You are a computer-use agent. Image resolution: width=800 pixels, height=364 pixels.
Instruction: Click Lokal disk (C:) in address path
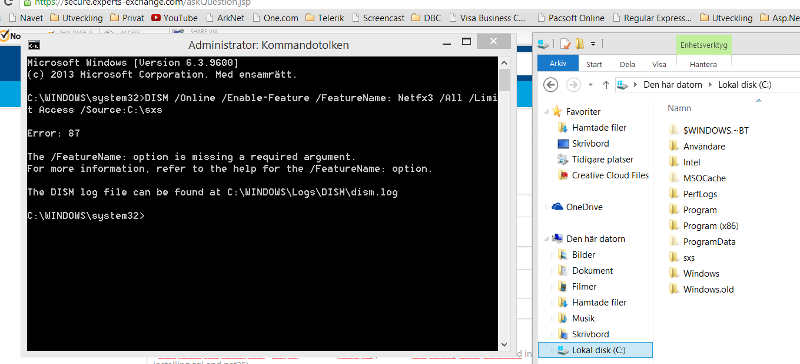[744, 85]
